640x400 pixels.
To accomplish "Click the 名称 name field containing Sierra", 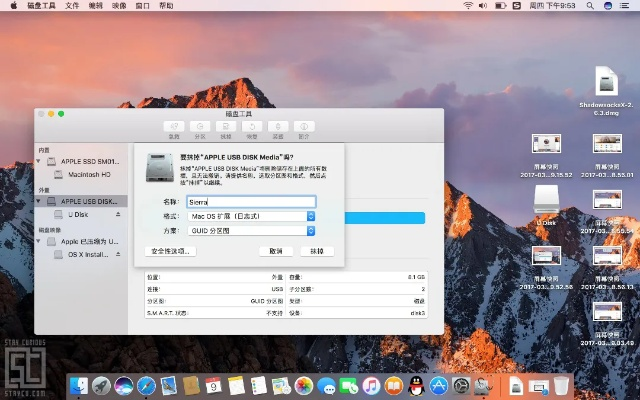I will pos(251,201).
